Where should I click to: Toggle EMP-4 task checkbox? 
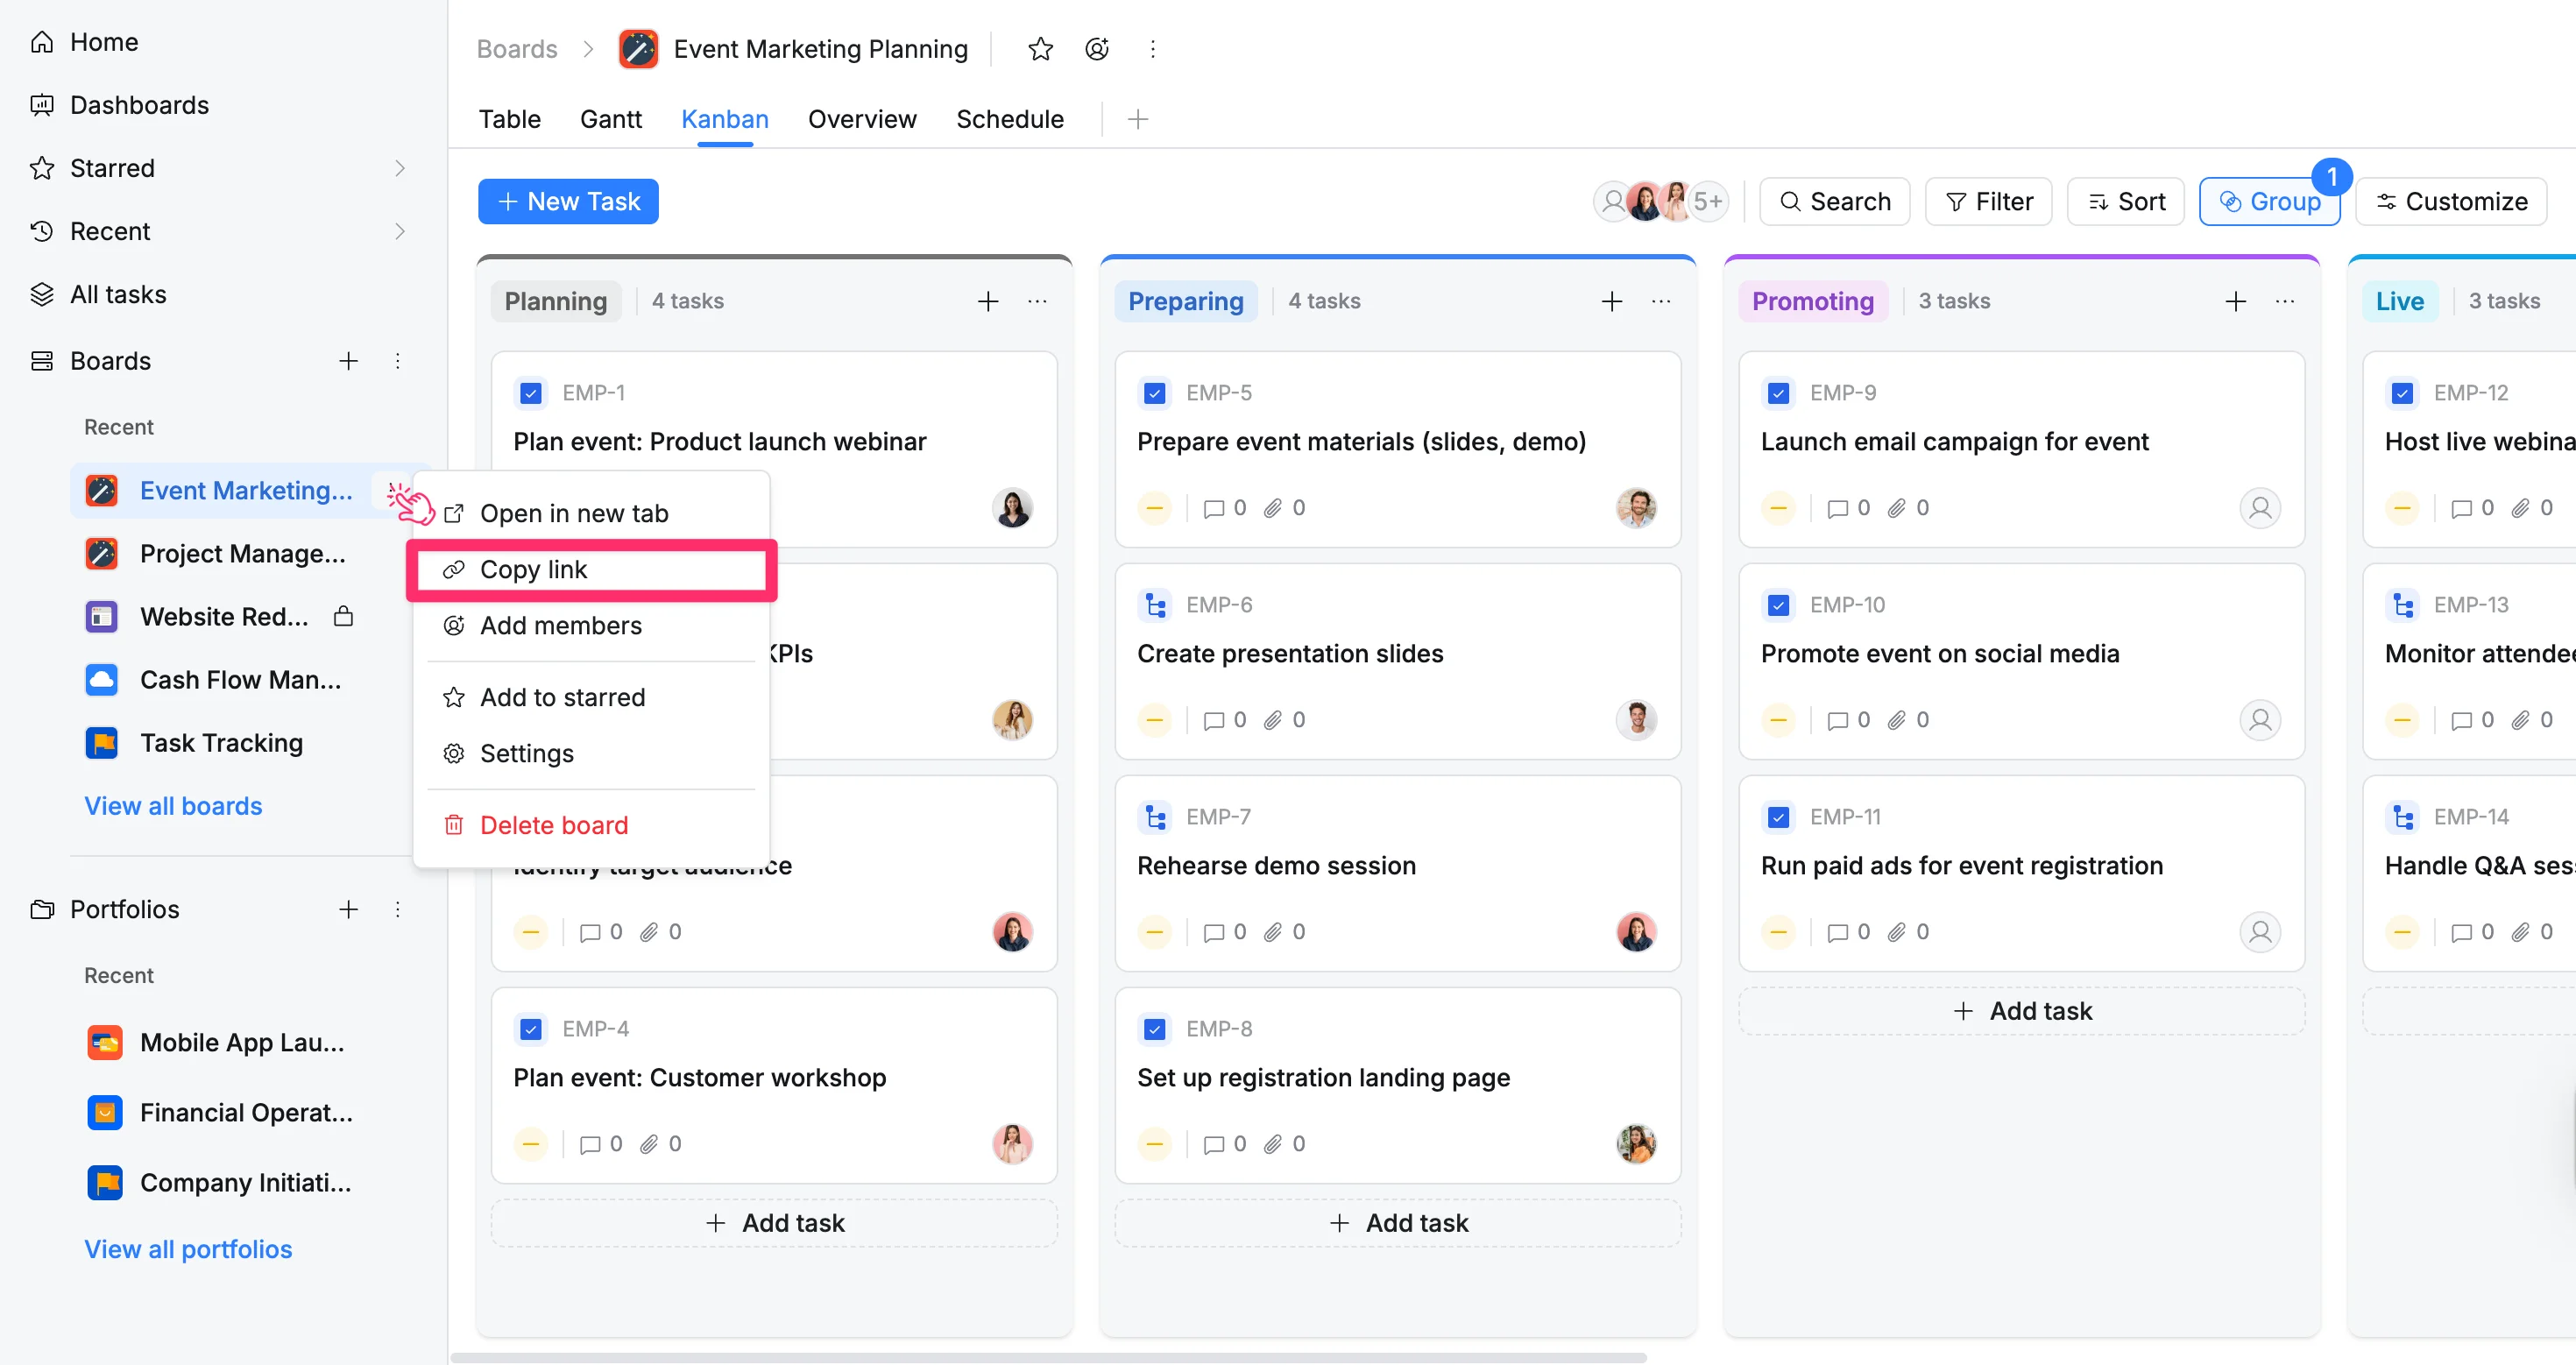point(531,1029)
